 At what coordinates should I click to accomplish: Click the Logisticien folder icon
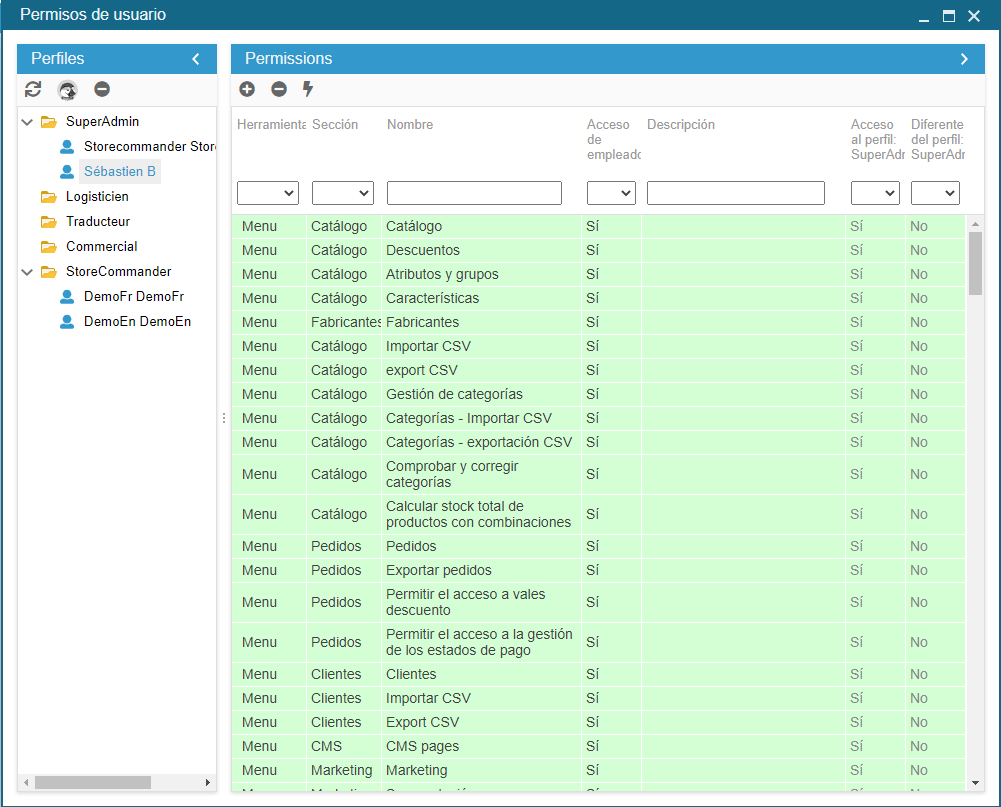pyautogui.click(x=49, y=197)
